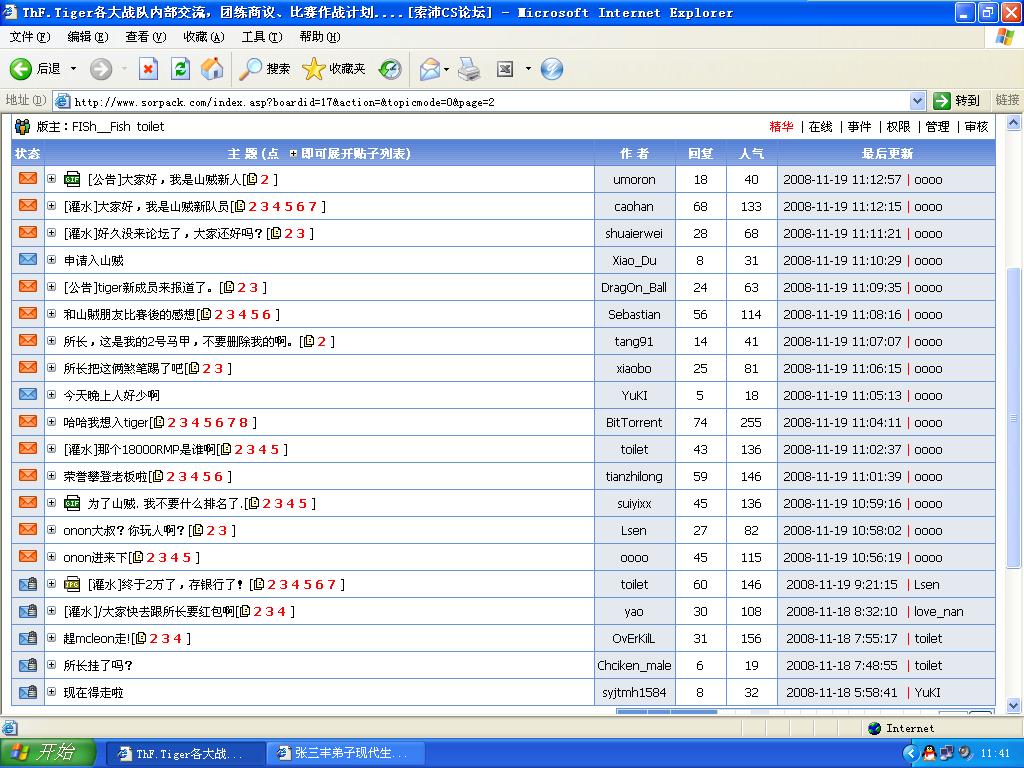This screenshot has height=768, width=1024.
Task: Expand the '申请入山贼' topic row
Action: point(52,260)
